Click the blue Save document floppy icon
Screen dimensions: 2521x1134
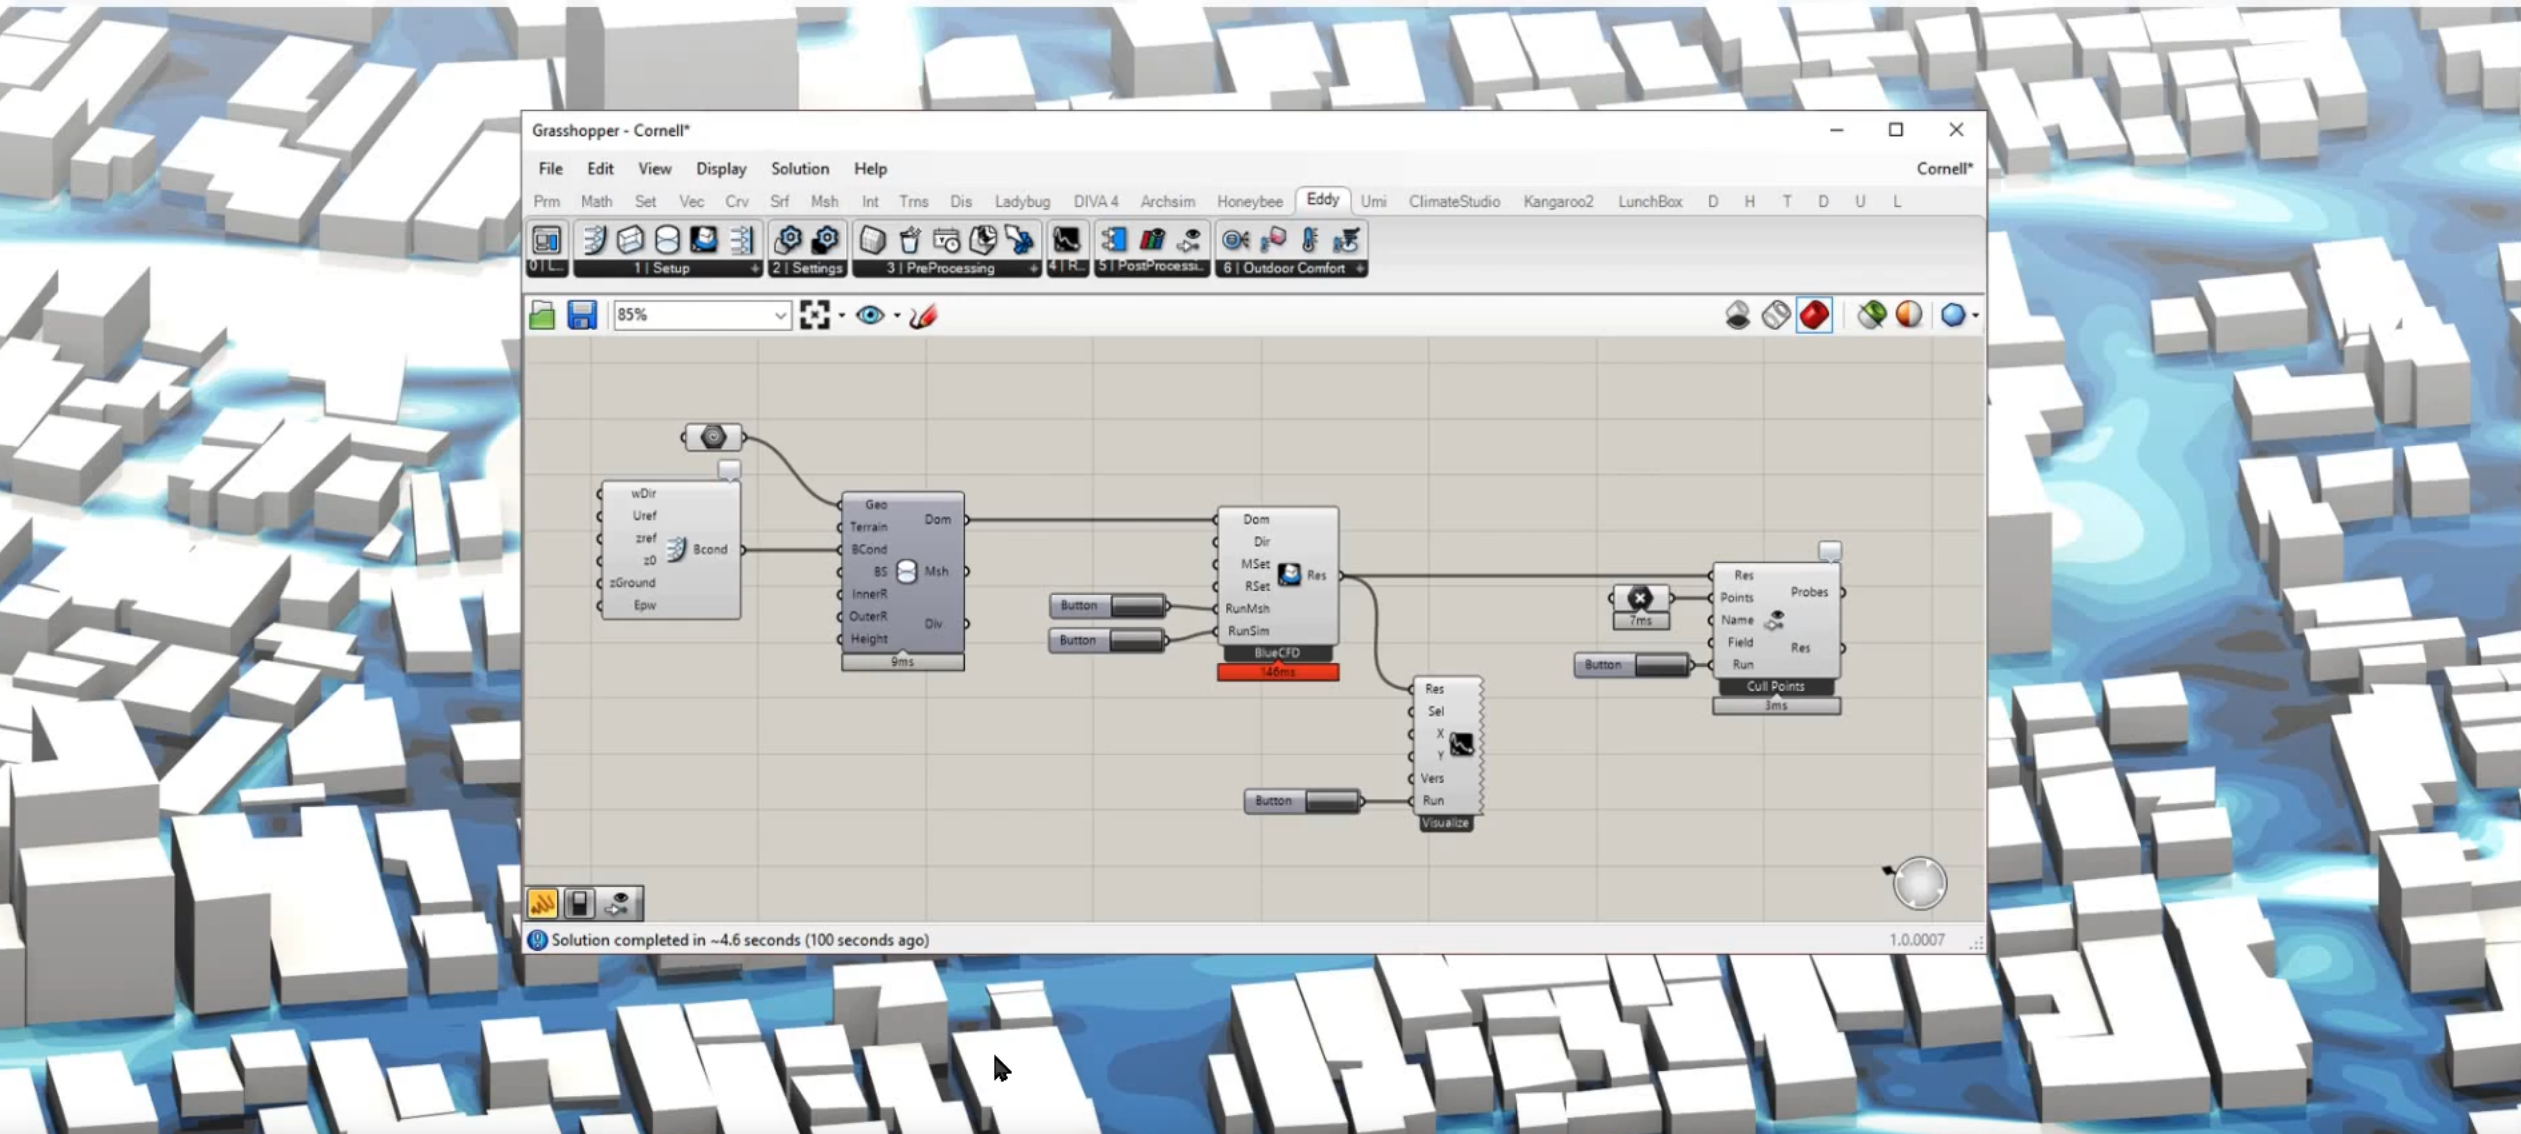click(582, 315)
